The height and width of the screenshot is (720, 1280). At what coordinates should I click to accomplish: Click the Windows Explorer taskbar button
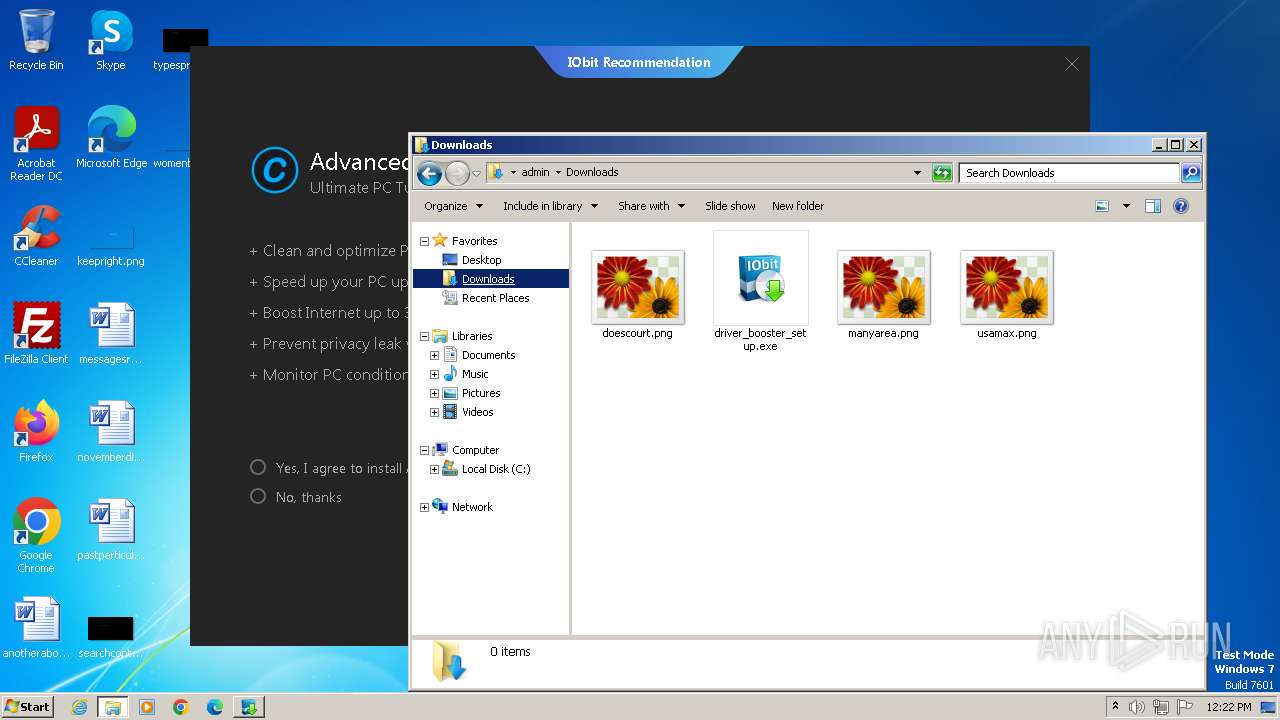pyautogui.click(x=113, y=707)
